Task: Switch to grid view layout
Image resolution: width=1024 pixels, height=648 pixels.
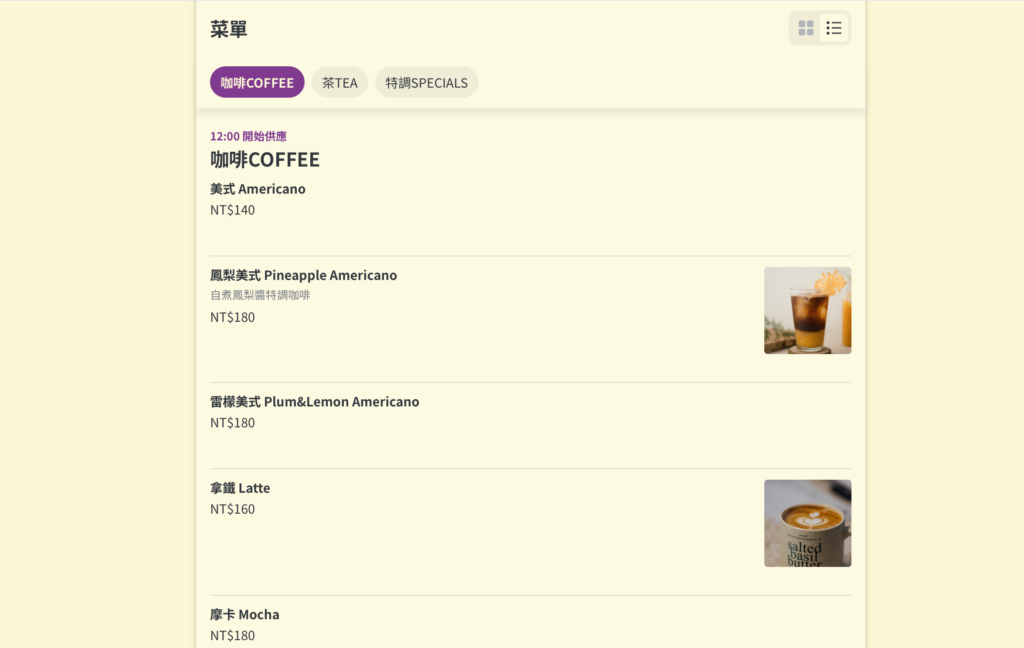Action: (806, 28)
